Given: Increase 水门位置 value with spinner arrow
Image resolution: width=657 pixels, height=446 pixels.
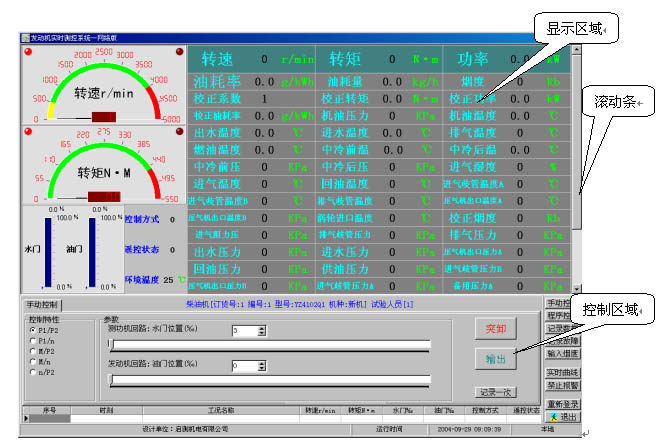Looking at the screenshot, I should (261, 327).
